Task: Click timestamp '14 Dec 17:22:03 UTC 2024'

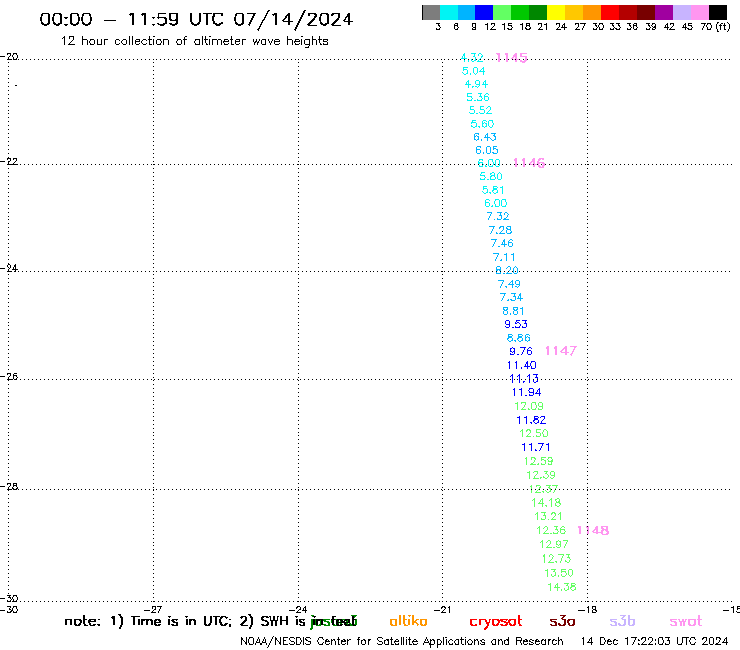Action: (x=655, y=642)
